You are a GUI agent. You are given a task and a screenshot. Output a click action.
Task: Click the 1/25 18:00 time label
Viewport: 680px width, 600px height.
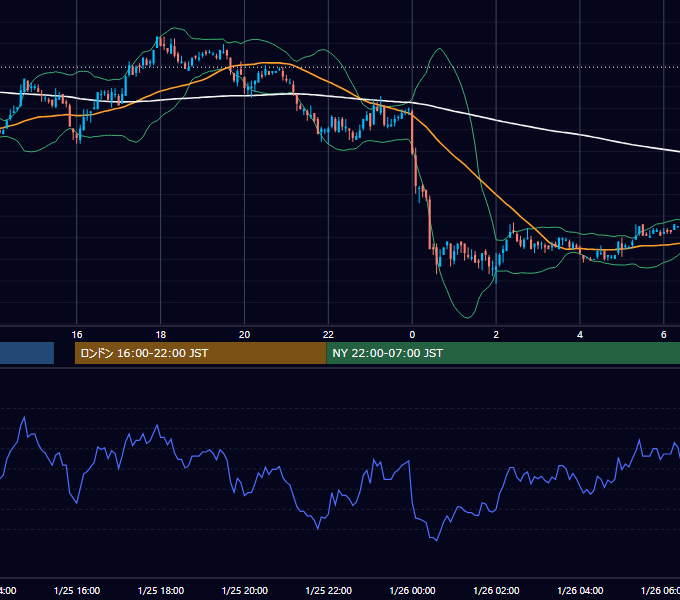click(x=161, y=590)
